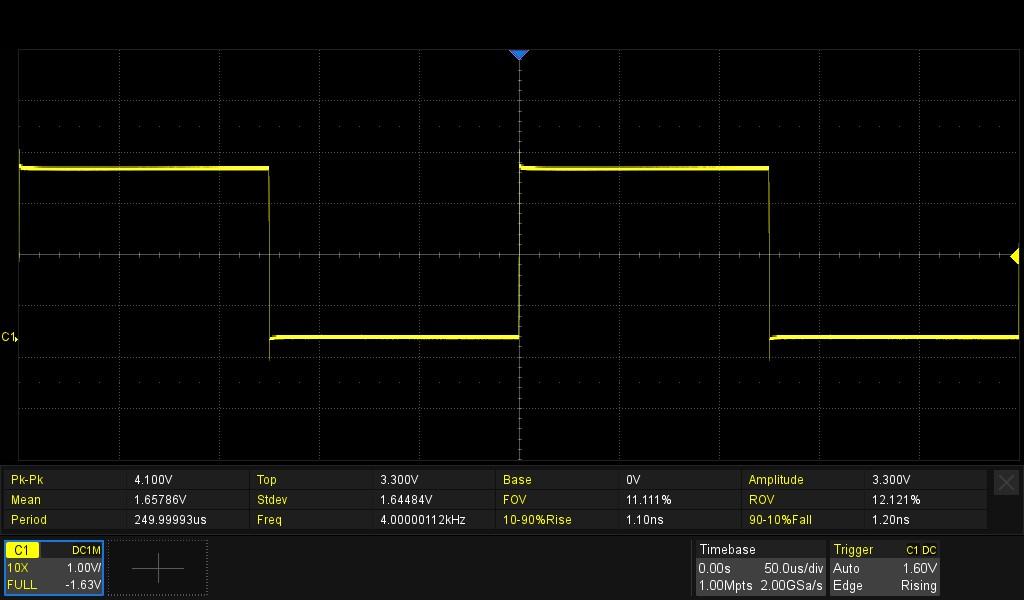Click the 90-10%Fall measurement label

pyautogui.click(x=780, y=520)
